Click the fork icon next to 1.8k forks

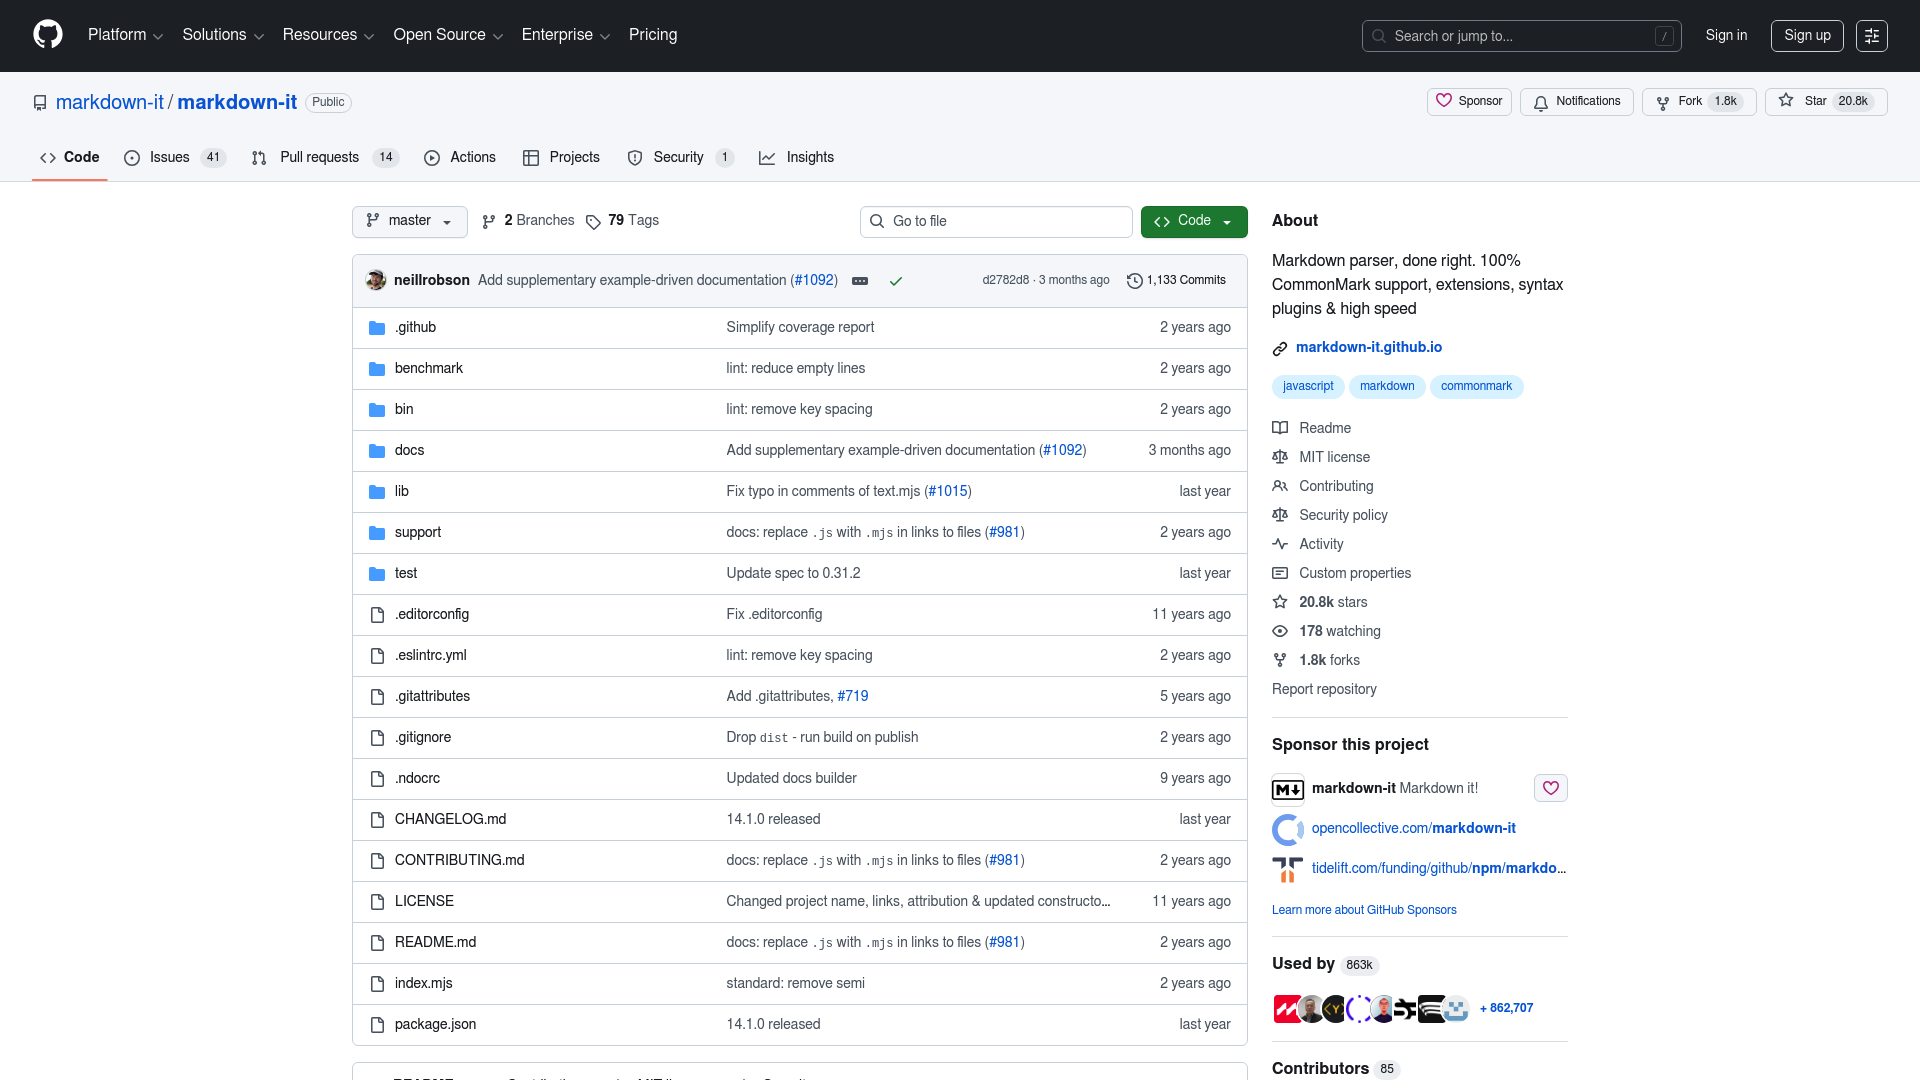click(x=1280, y=660)
